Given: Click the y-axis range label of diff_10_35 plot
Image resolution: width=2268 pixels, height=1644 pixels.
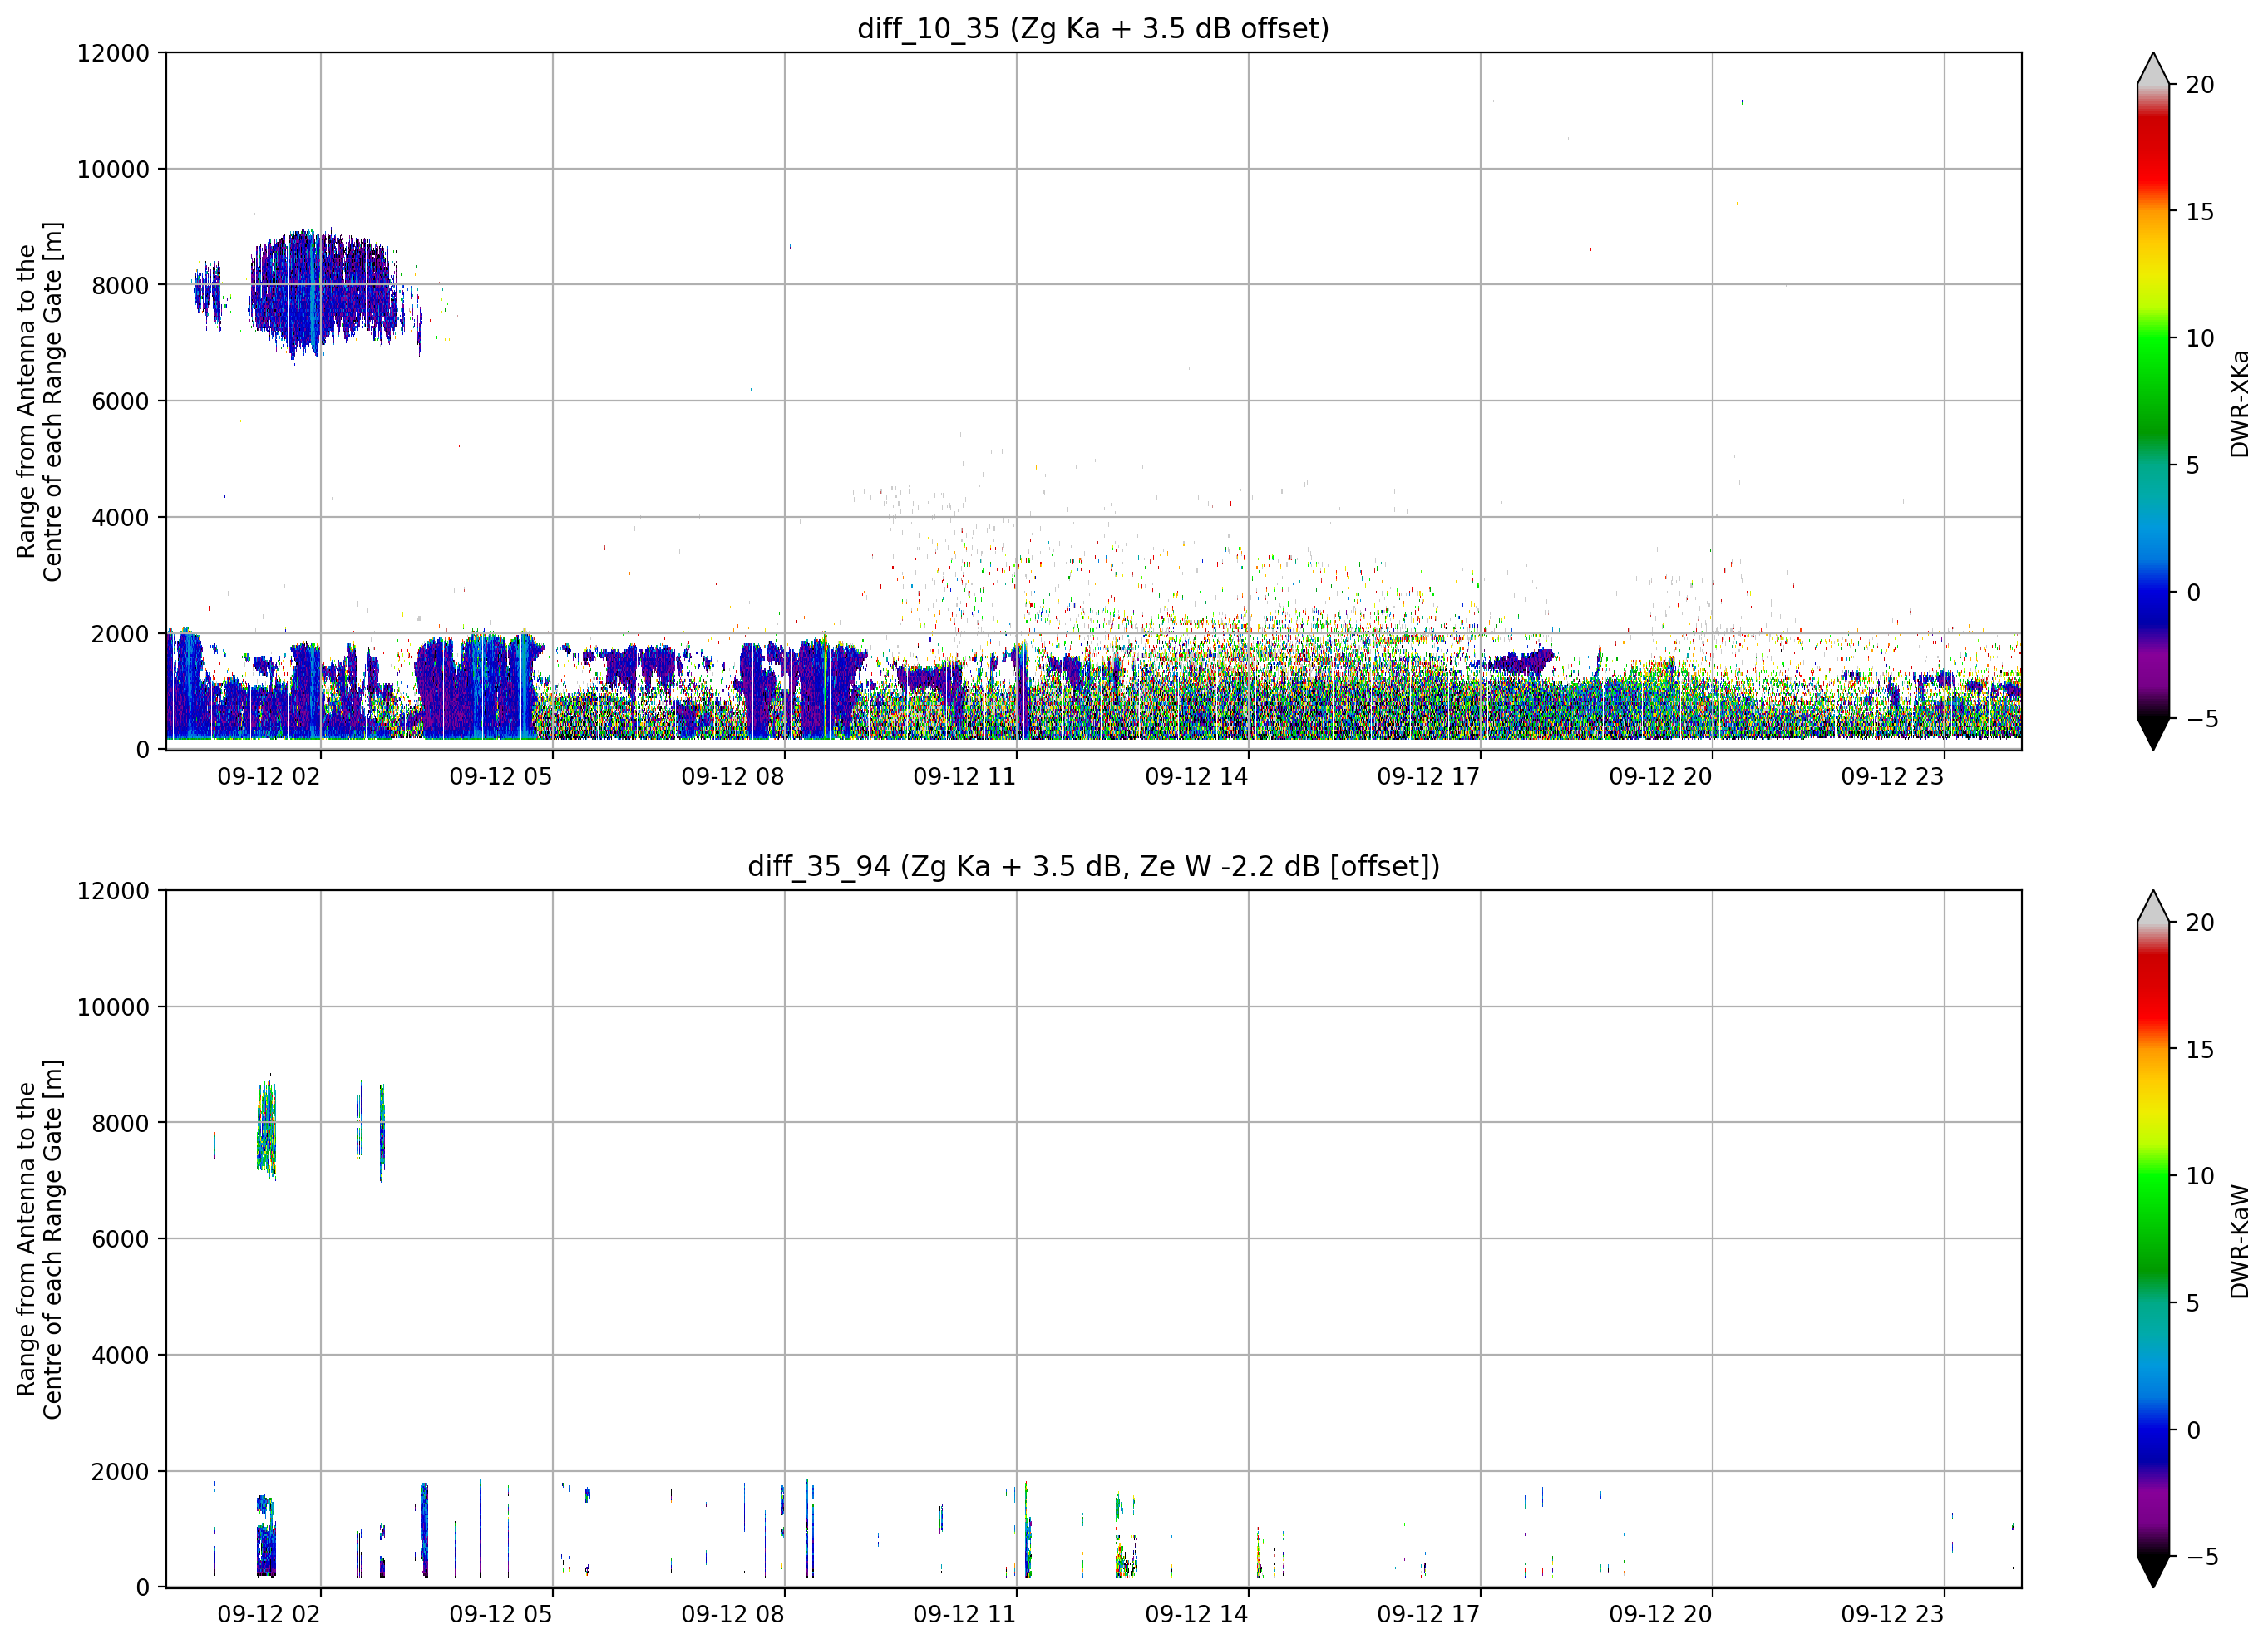Looking at the screenshot, I should pos(40,401).
